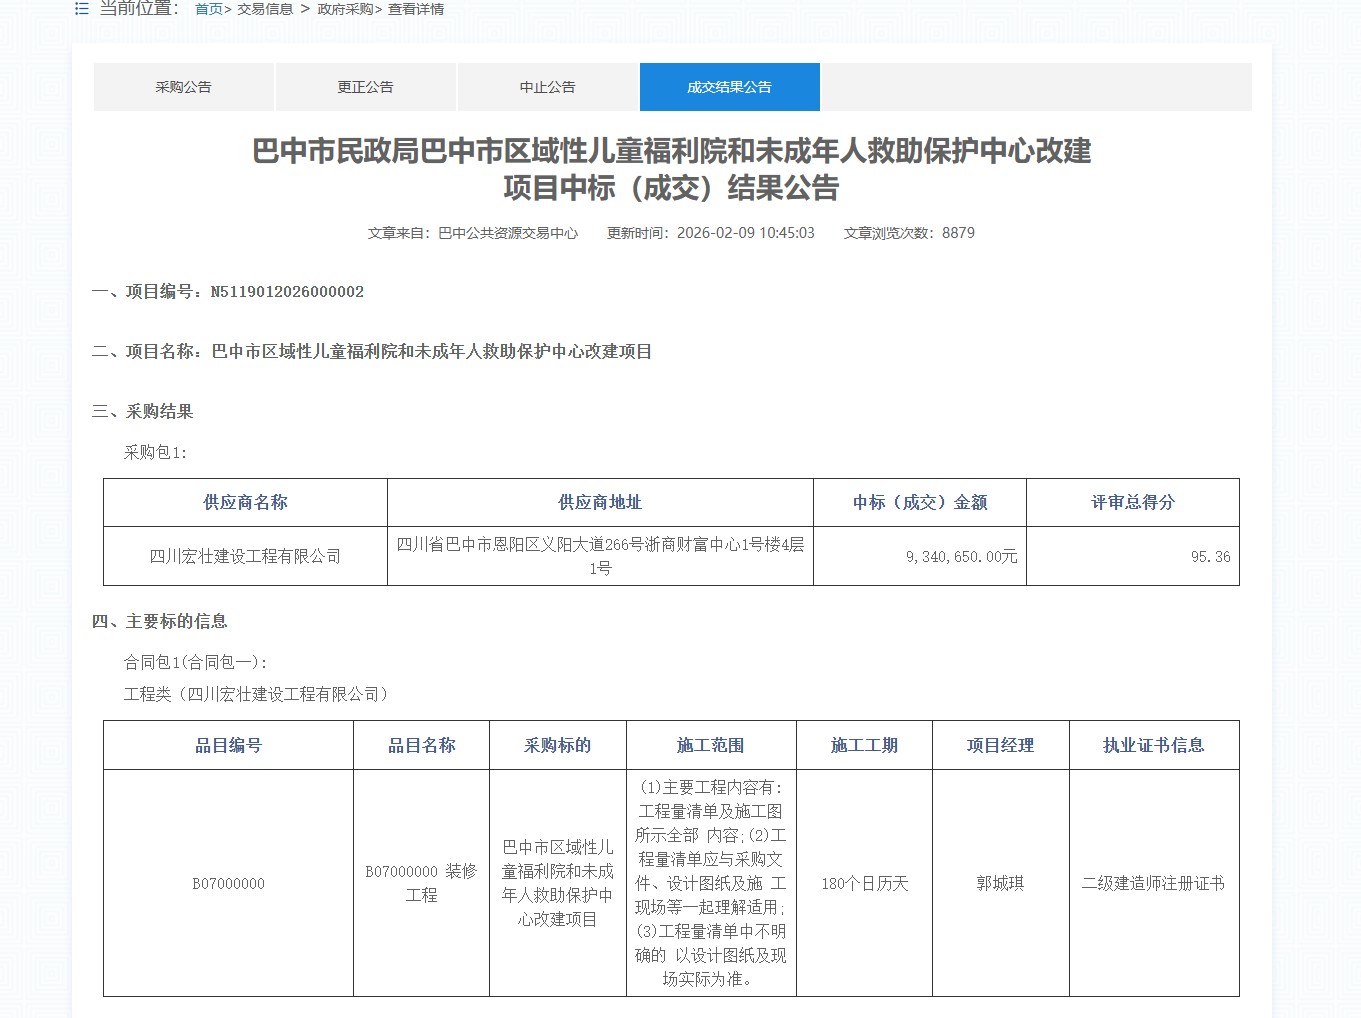Go to 交易信息 breadcrumb
The image size is (1361, 1018).
265,9
